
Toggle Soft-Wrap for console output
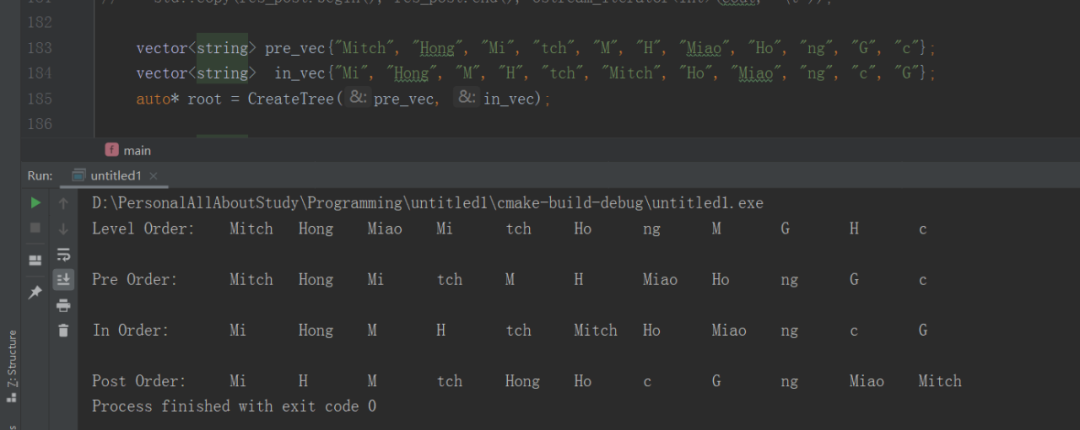(64, 254)
